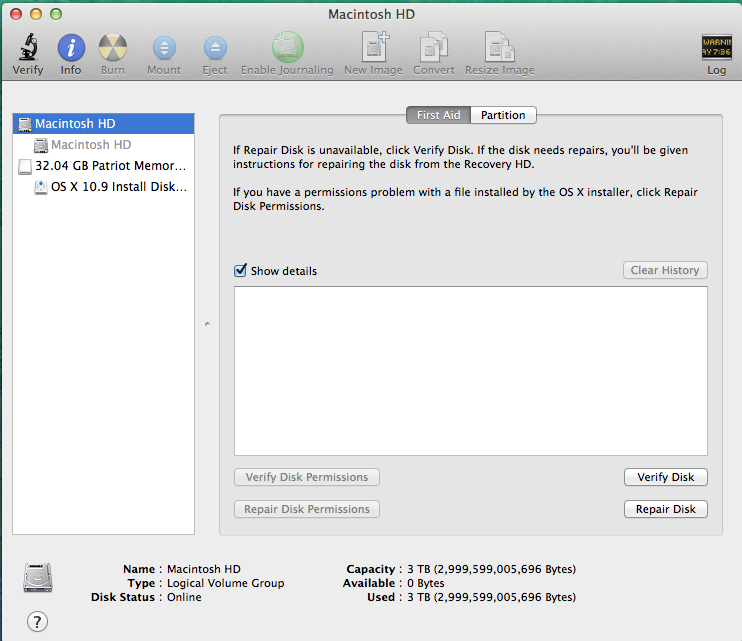
Task: Click the Eject toolbar icon
Action: (x=215, y=48)
